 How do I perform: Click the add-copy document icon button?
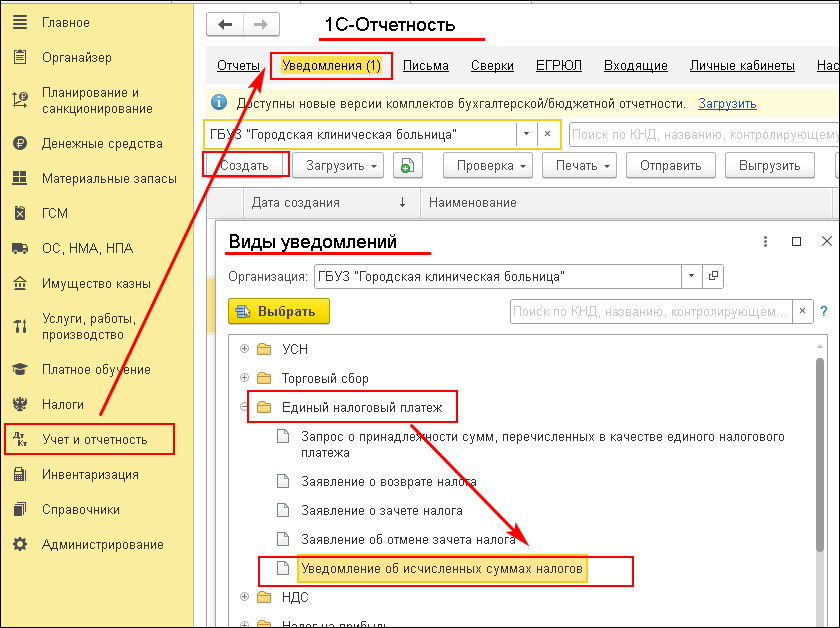[x=407, y=166]
